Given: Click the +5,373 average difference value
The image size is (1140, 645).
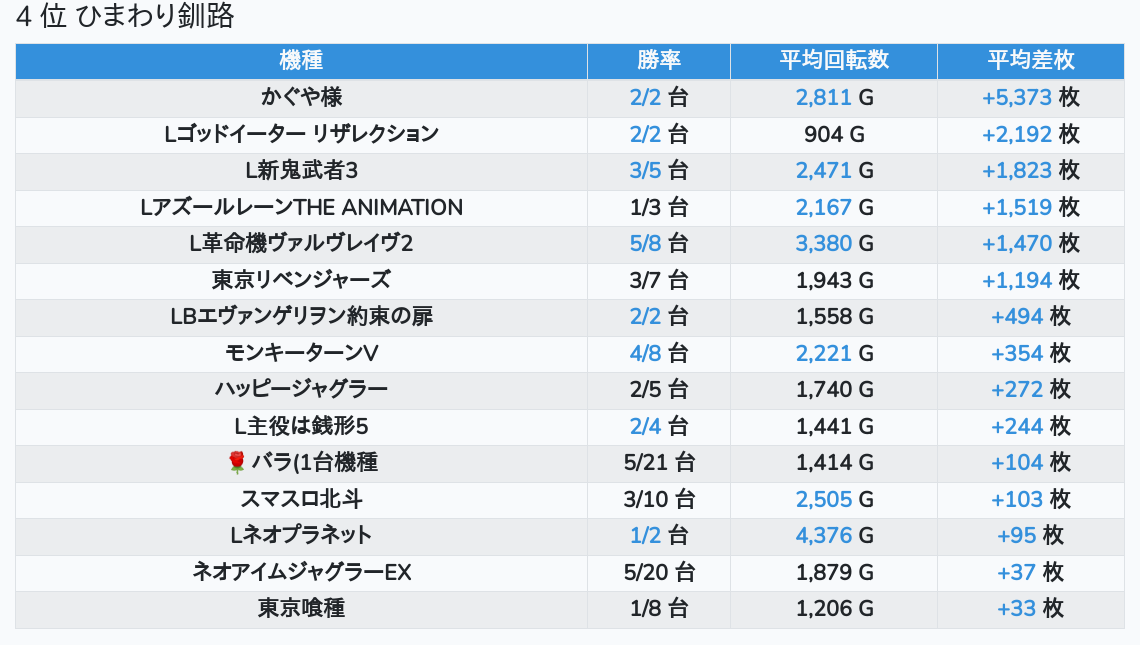Looking at the screenshot, I should (1017, 97).
